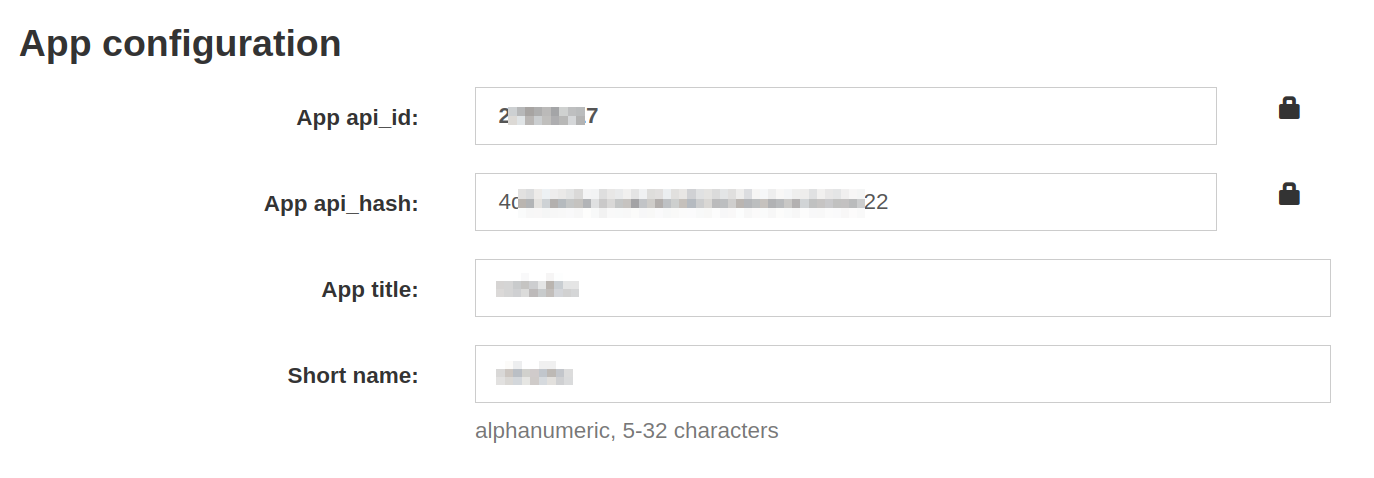The image size is (1374, 478).
Task: Click the lock icon beside App api_id
Action: coord(1289,108)
